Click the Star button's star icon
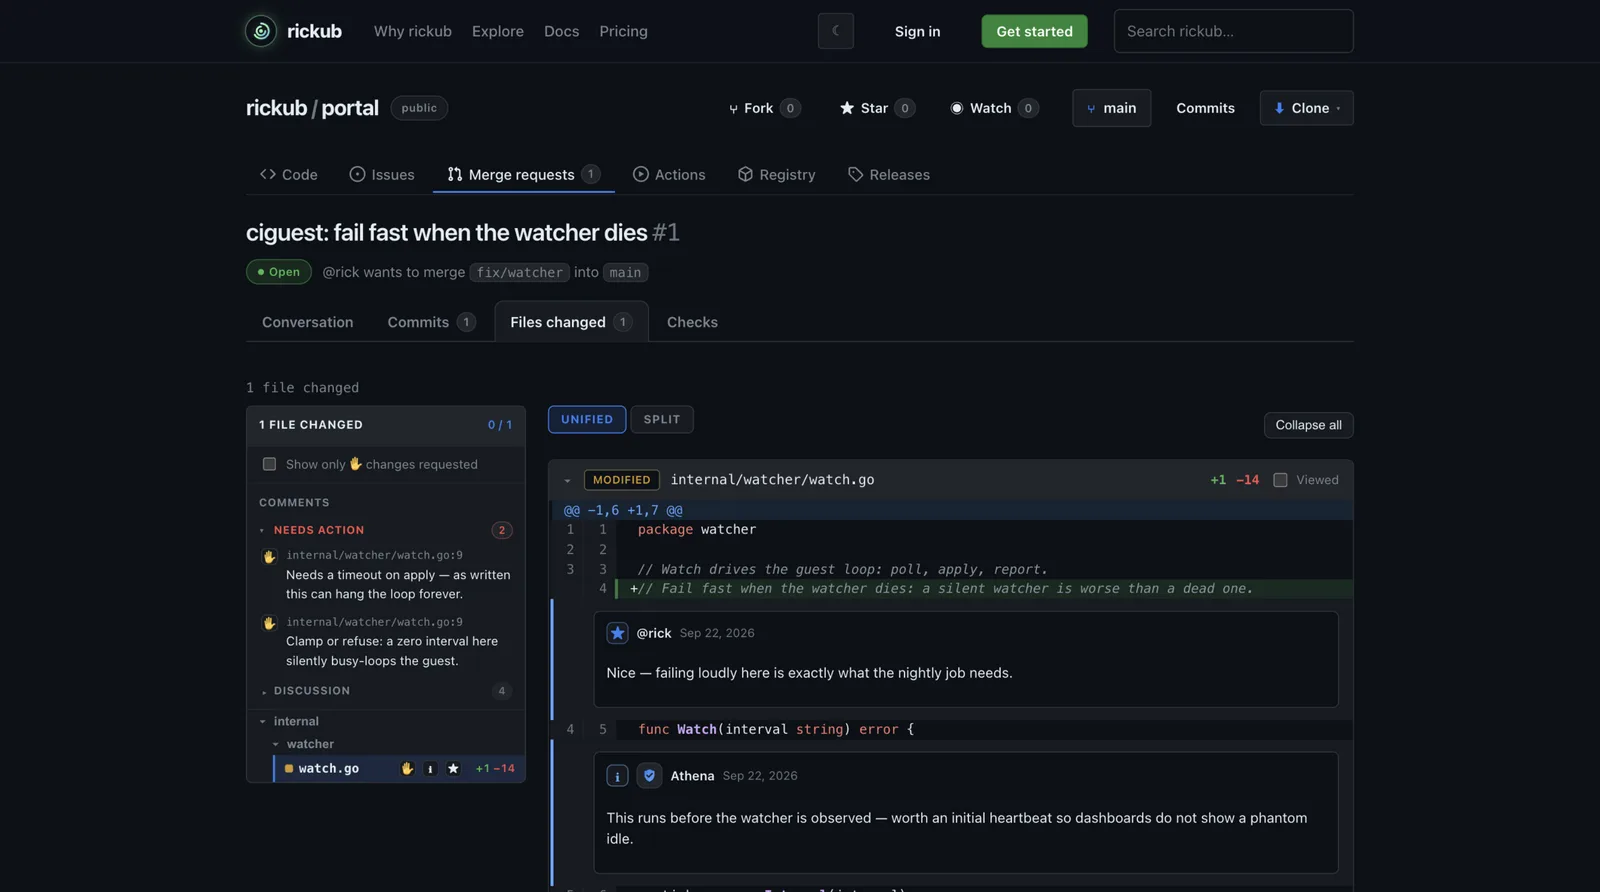This screenshot has width=1600, height=892. [x=847, y=108]
